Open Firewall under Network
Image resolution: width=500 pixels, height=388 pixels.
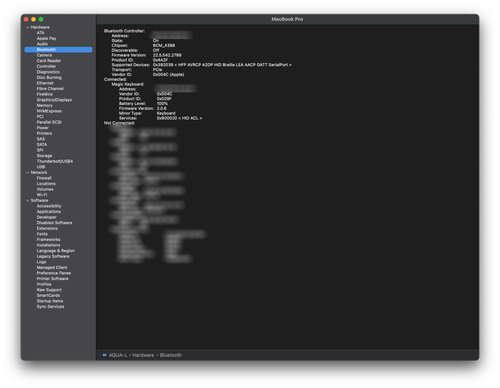pyautogui.click(x=44, y=178)
